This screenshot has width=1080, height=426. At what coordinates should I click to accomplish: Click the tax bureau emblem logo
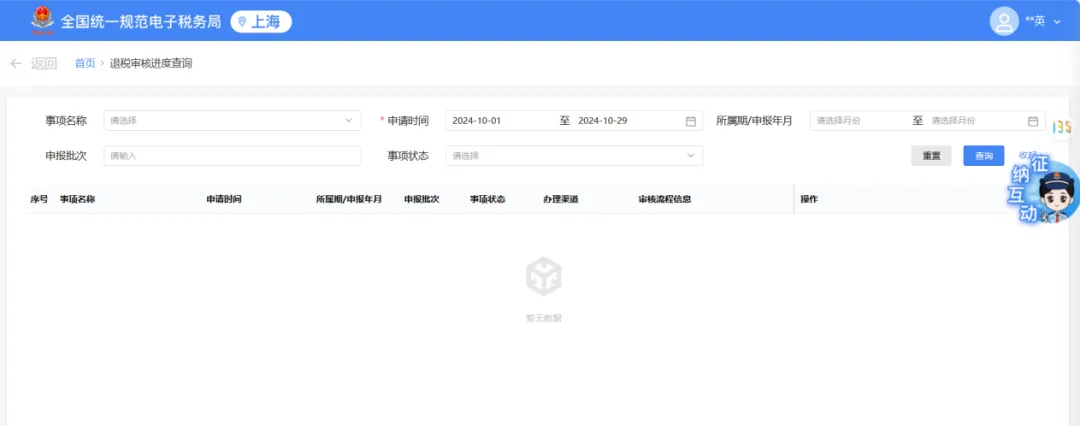pyautogui.click(x=42, y=20)
